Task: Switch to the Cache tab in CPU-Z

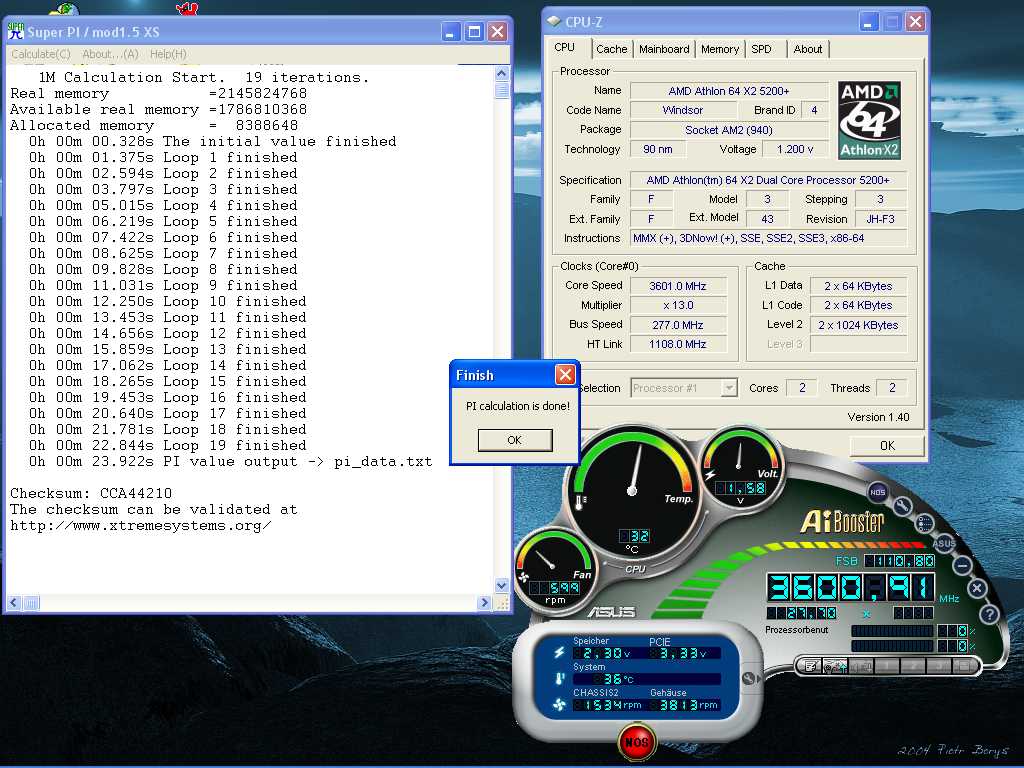Action: click(611, 49)
